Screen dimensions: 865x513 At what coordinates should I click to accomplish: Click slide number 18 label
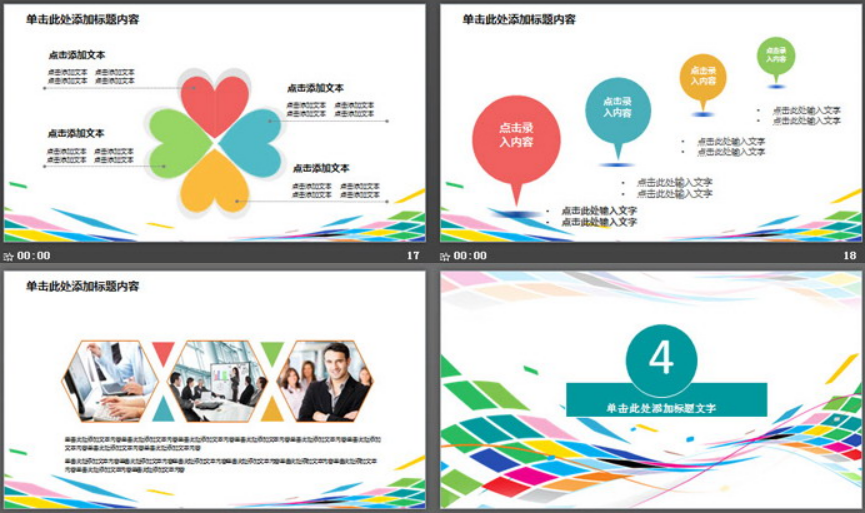(x=849, y=256)
